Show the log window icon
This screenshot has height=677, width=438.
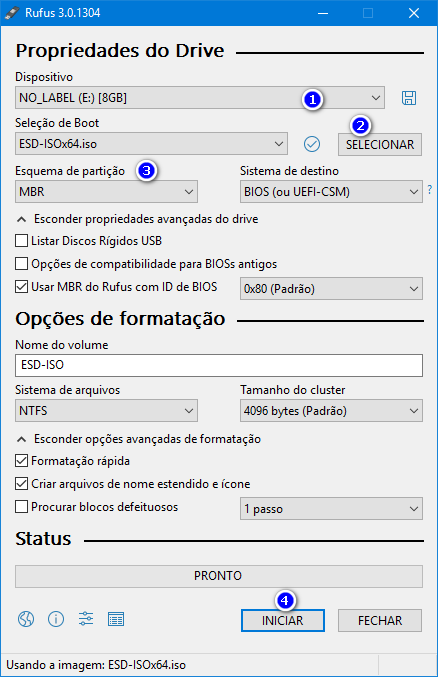116,619
